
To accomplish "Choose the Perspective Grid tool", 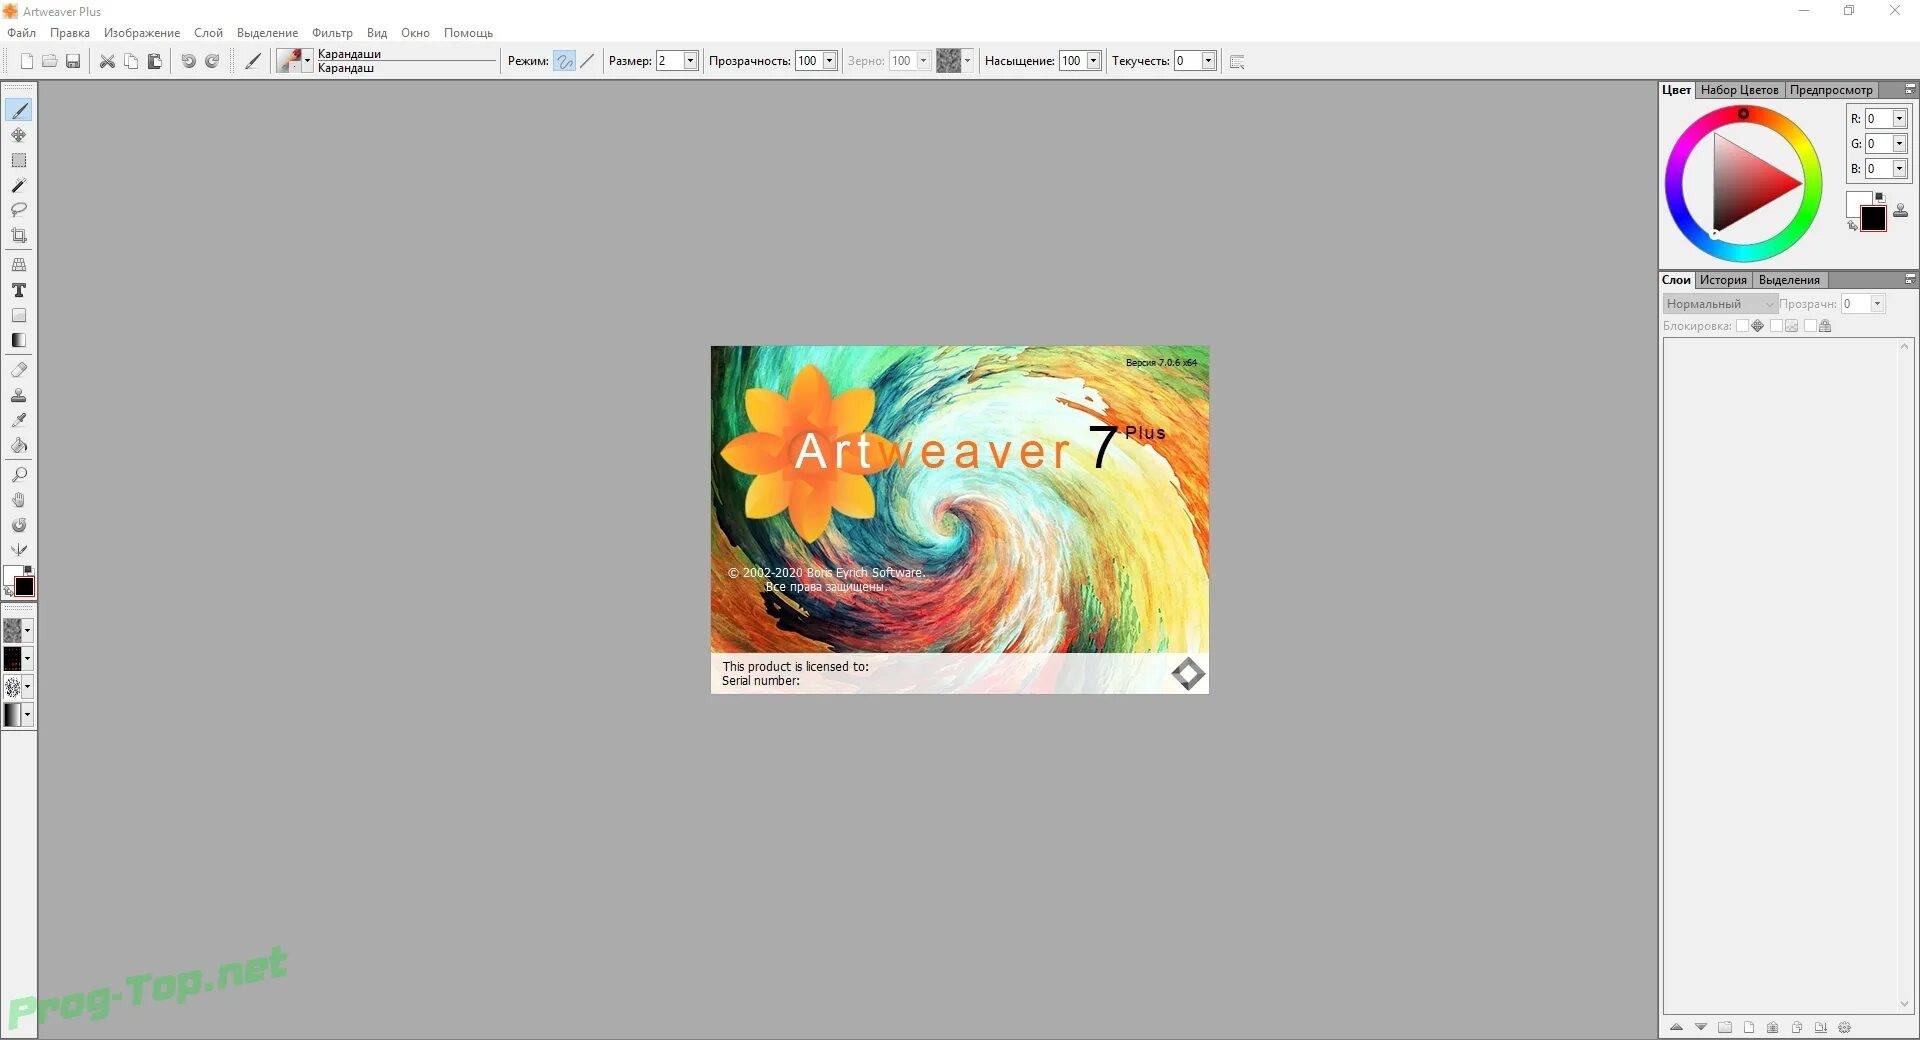I will (x=19, y=265).
